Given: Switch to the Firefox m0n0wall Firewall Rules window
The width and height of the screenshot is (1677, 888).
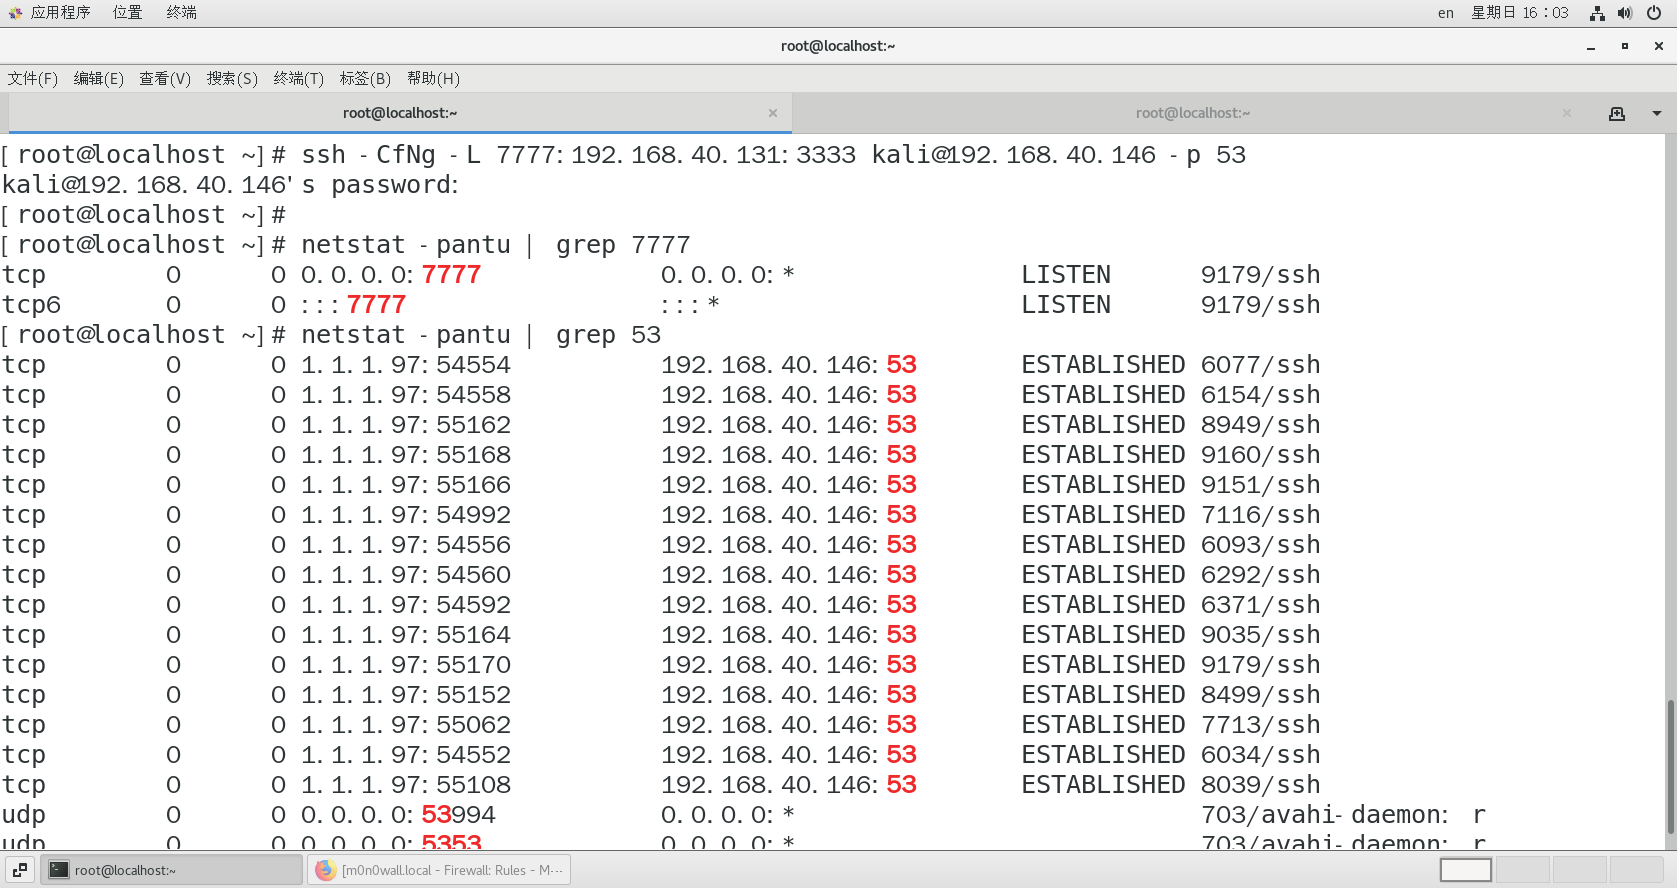Looking at the screenshot, I should point(440,870).
